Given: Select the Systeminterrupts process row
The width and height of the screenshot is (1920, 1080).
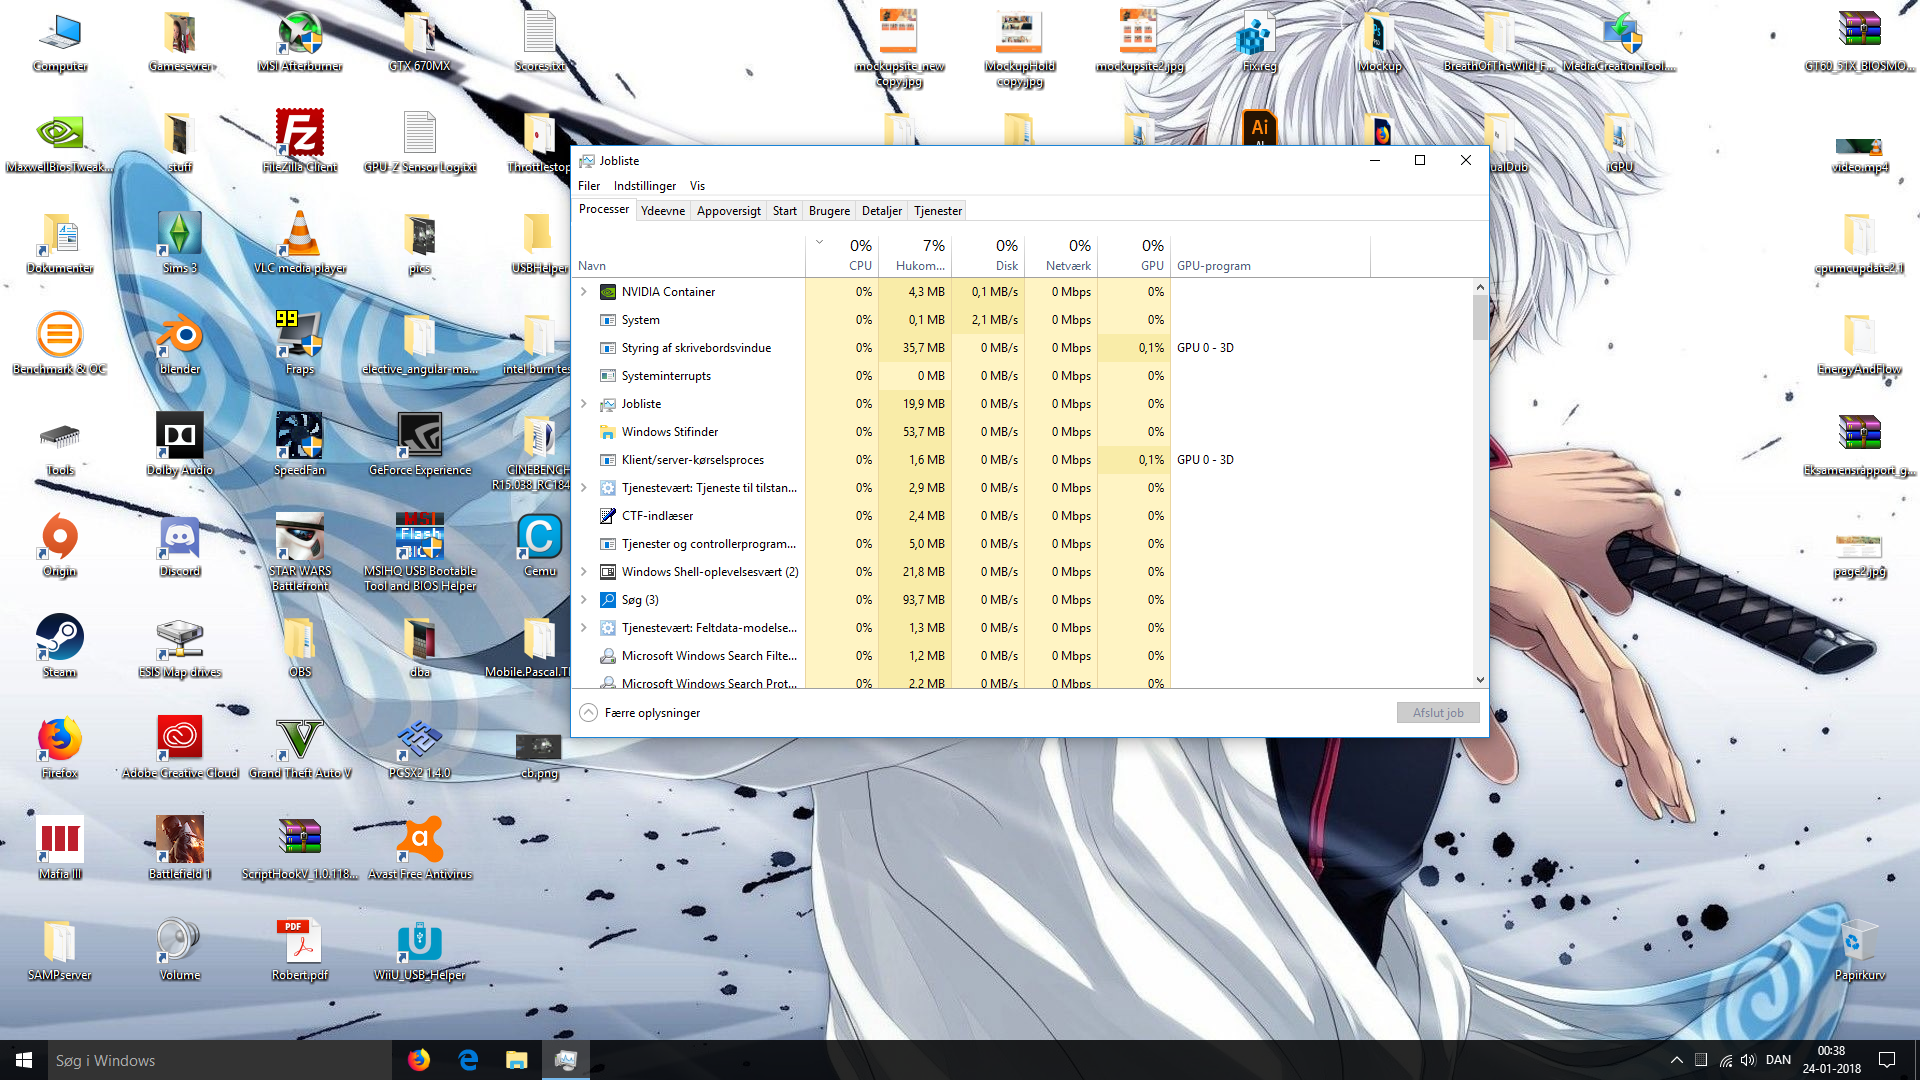Looking at the screenshot, I should (x=1022, y=376).
